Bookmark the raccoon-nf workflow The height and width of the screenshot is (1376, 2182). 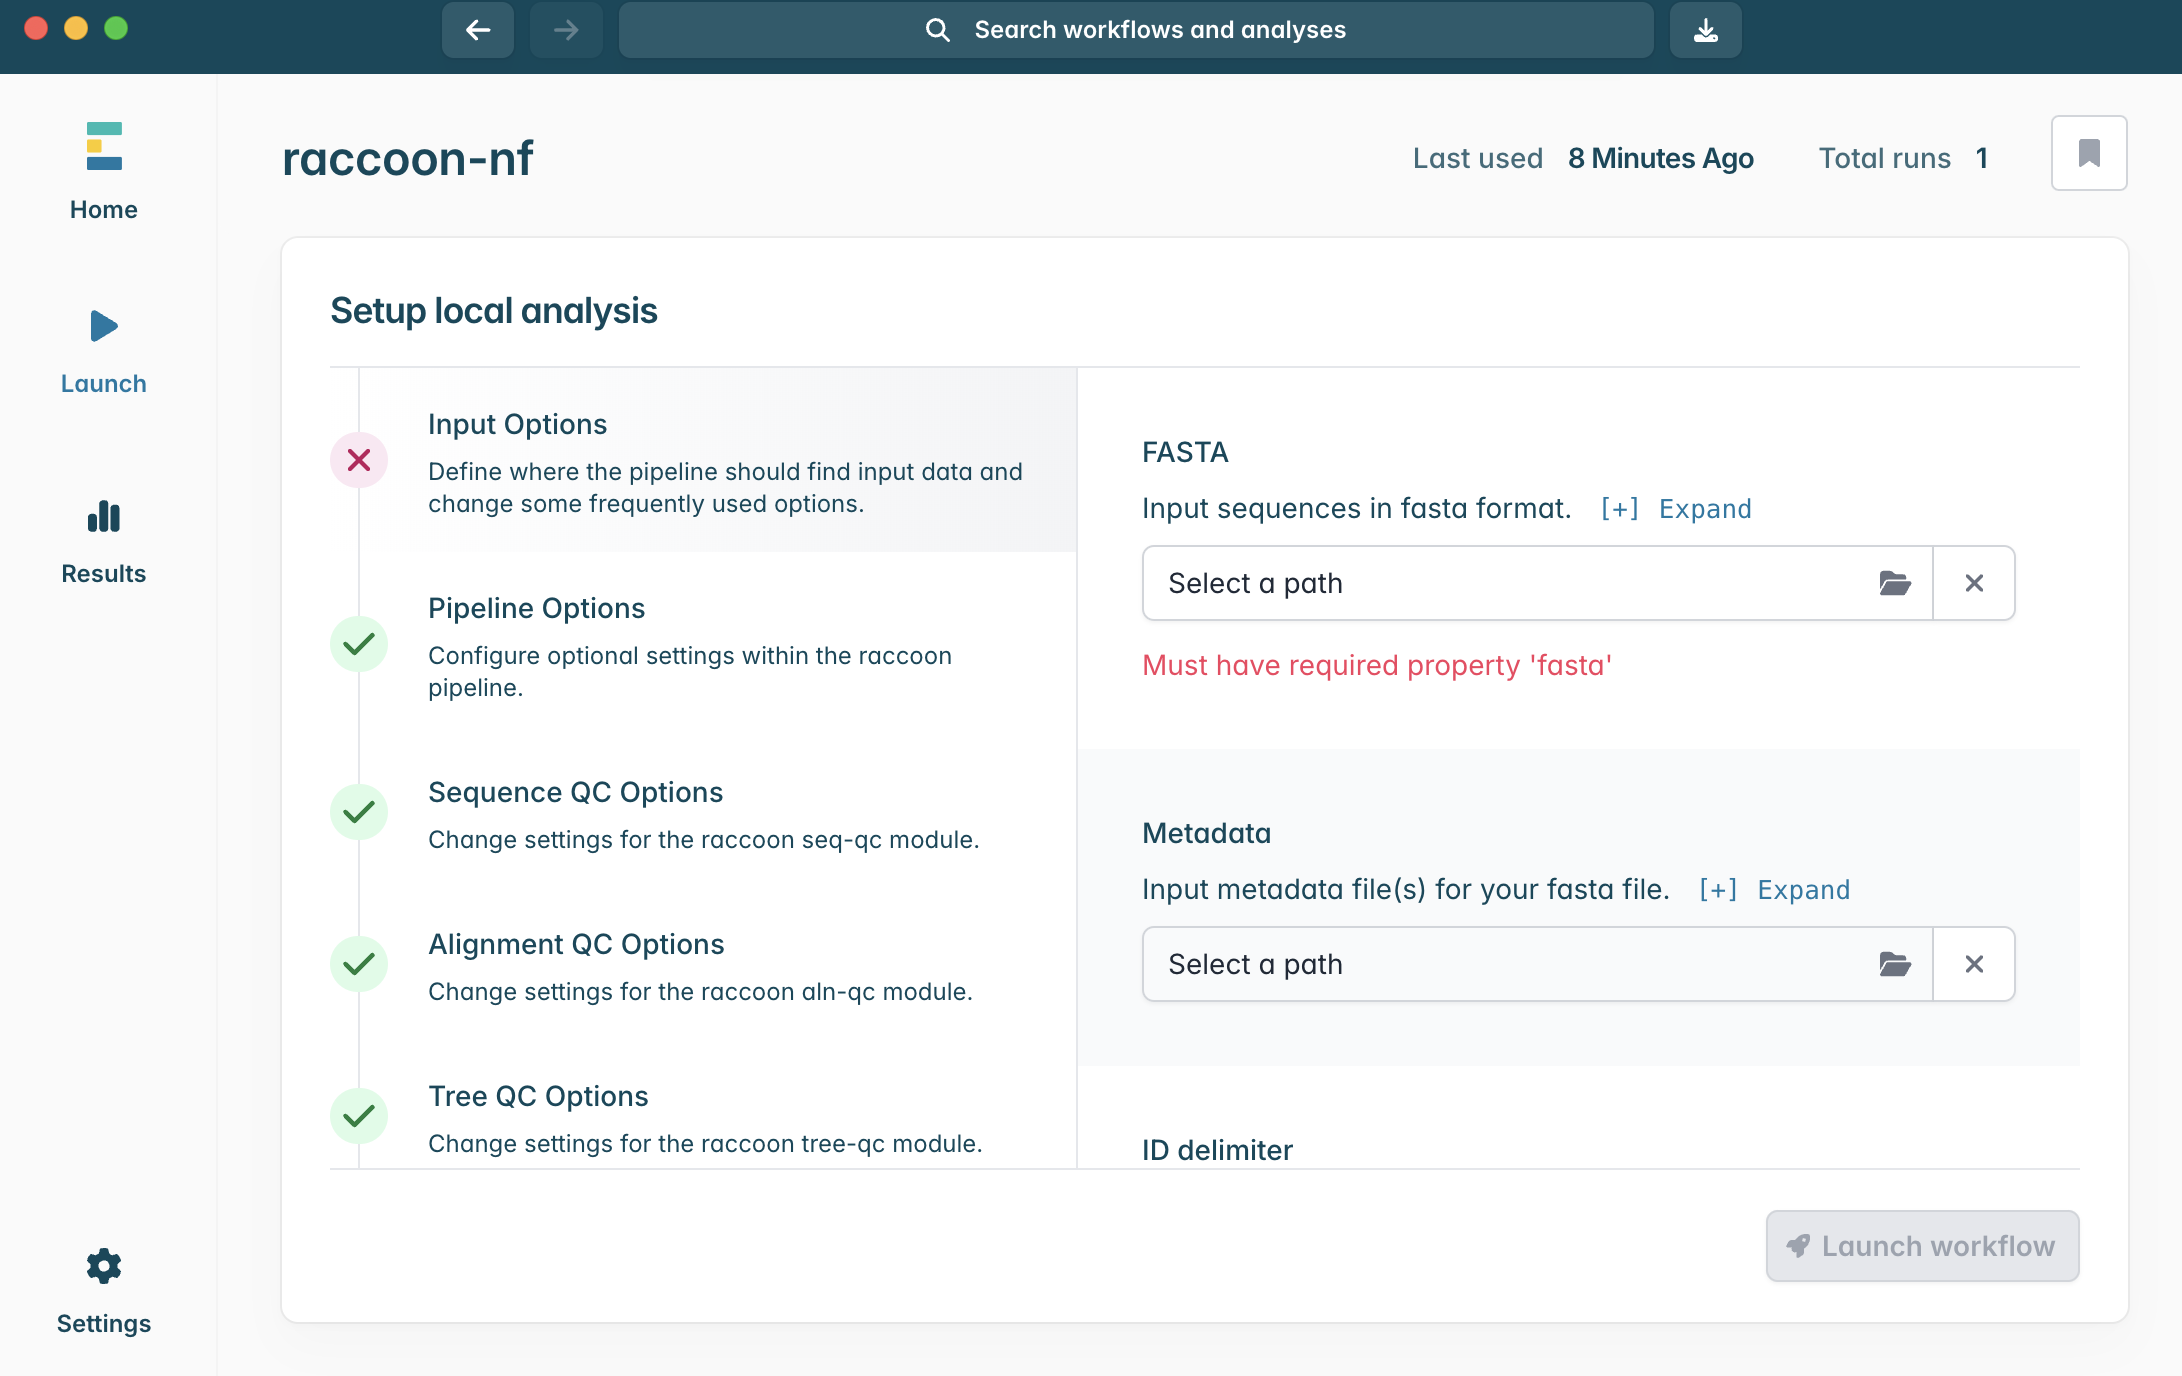(2088, 153)
